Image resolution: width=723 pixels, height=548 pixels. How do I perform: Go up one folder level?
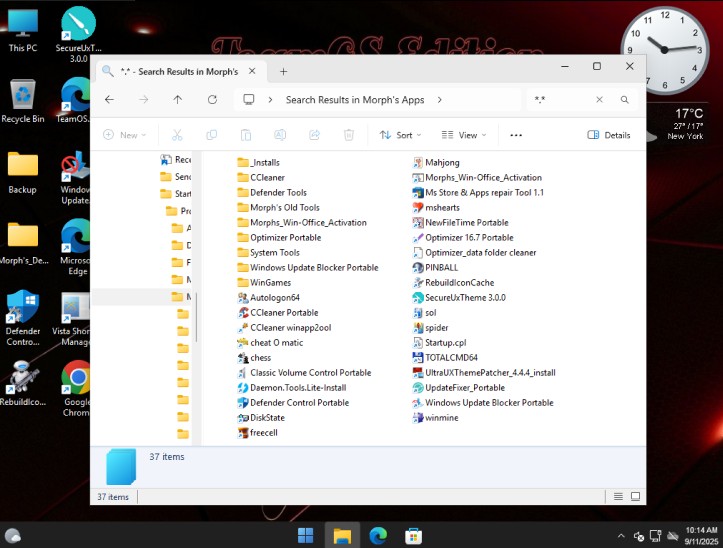click(x=178, y=100)
